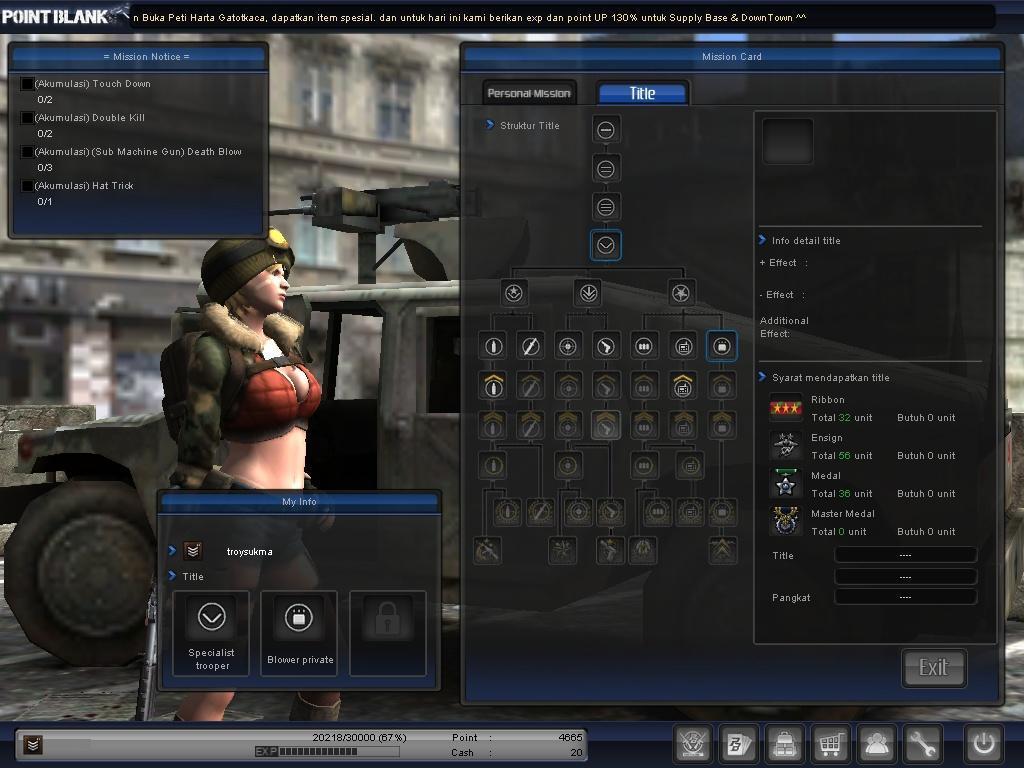
Task: Click the Cash value 20
Action: coord(576,752)
